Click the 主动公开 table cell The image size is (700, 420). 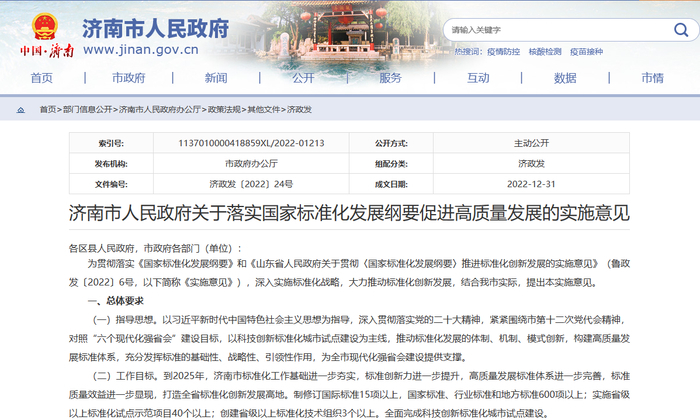(x=531, y=143)
